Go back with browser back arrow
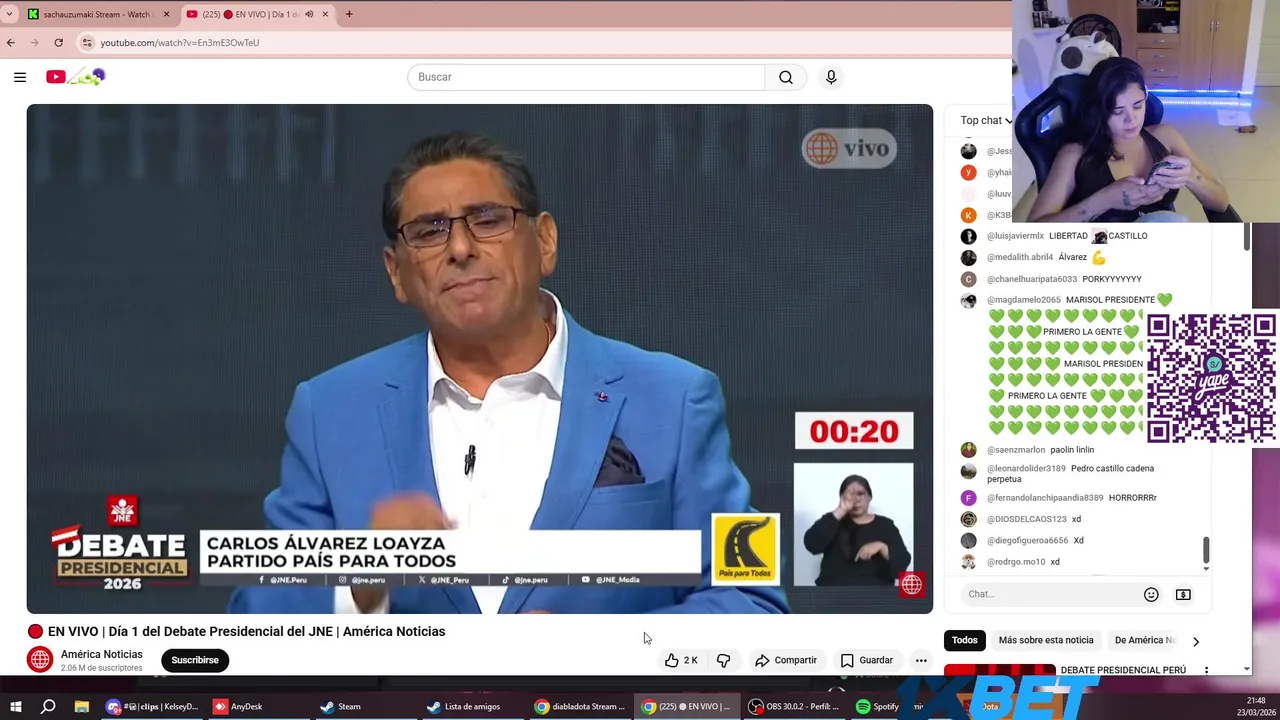The image size is (1280, 720). coord(11,43)
